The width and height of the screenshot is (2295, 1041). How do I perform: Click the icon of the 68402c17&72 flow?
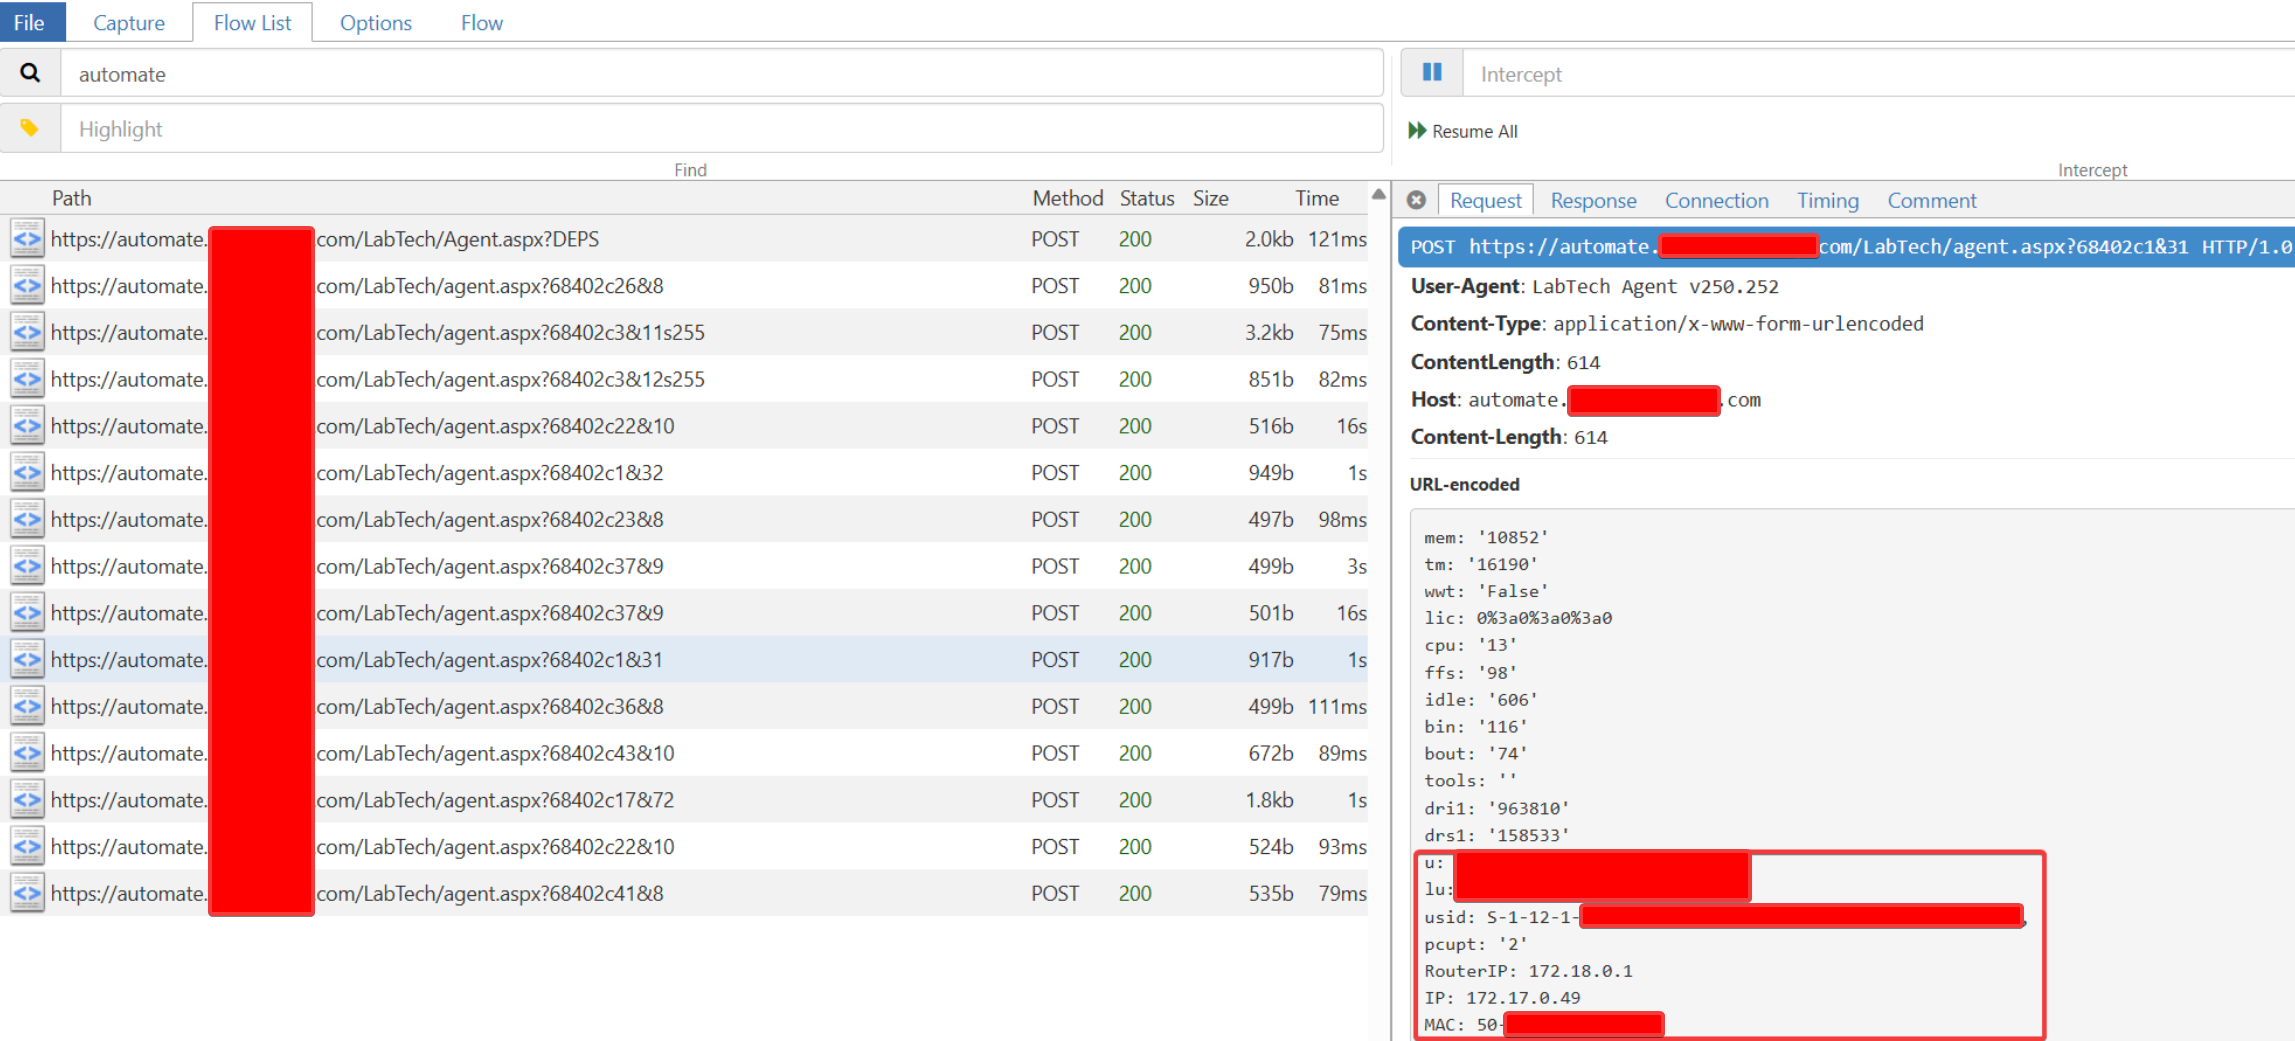pos(27,800)
